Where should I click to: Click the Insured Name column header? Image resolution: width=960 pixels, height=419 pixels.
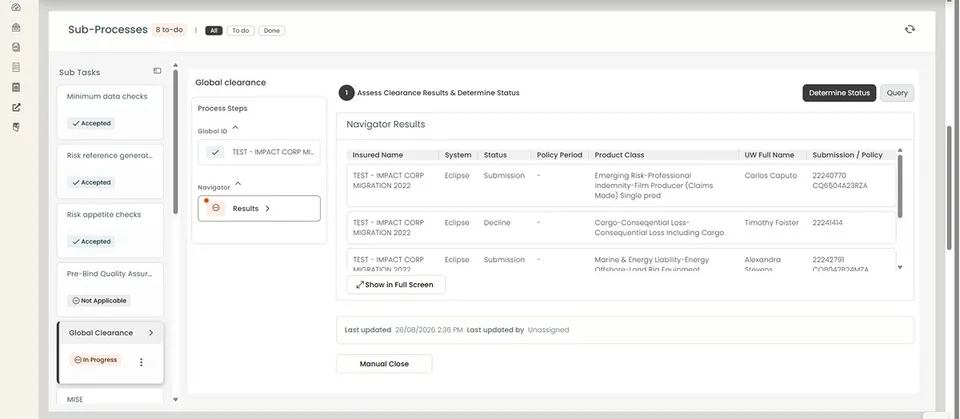coord(378,155)
